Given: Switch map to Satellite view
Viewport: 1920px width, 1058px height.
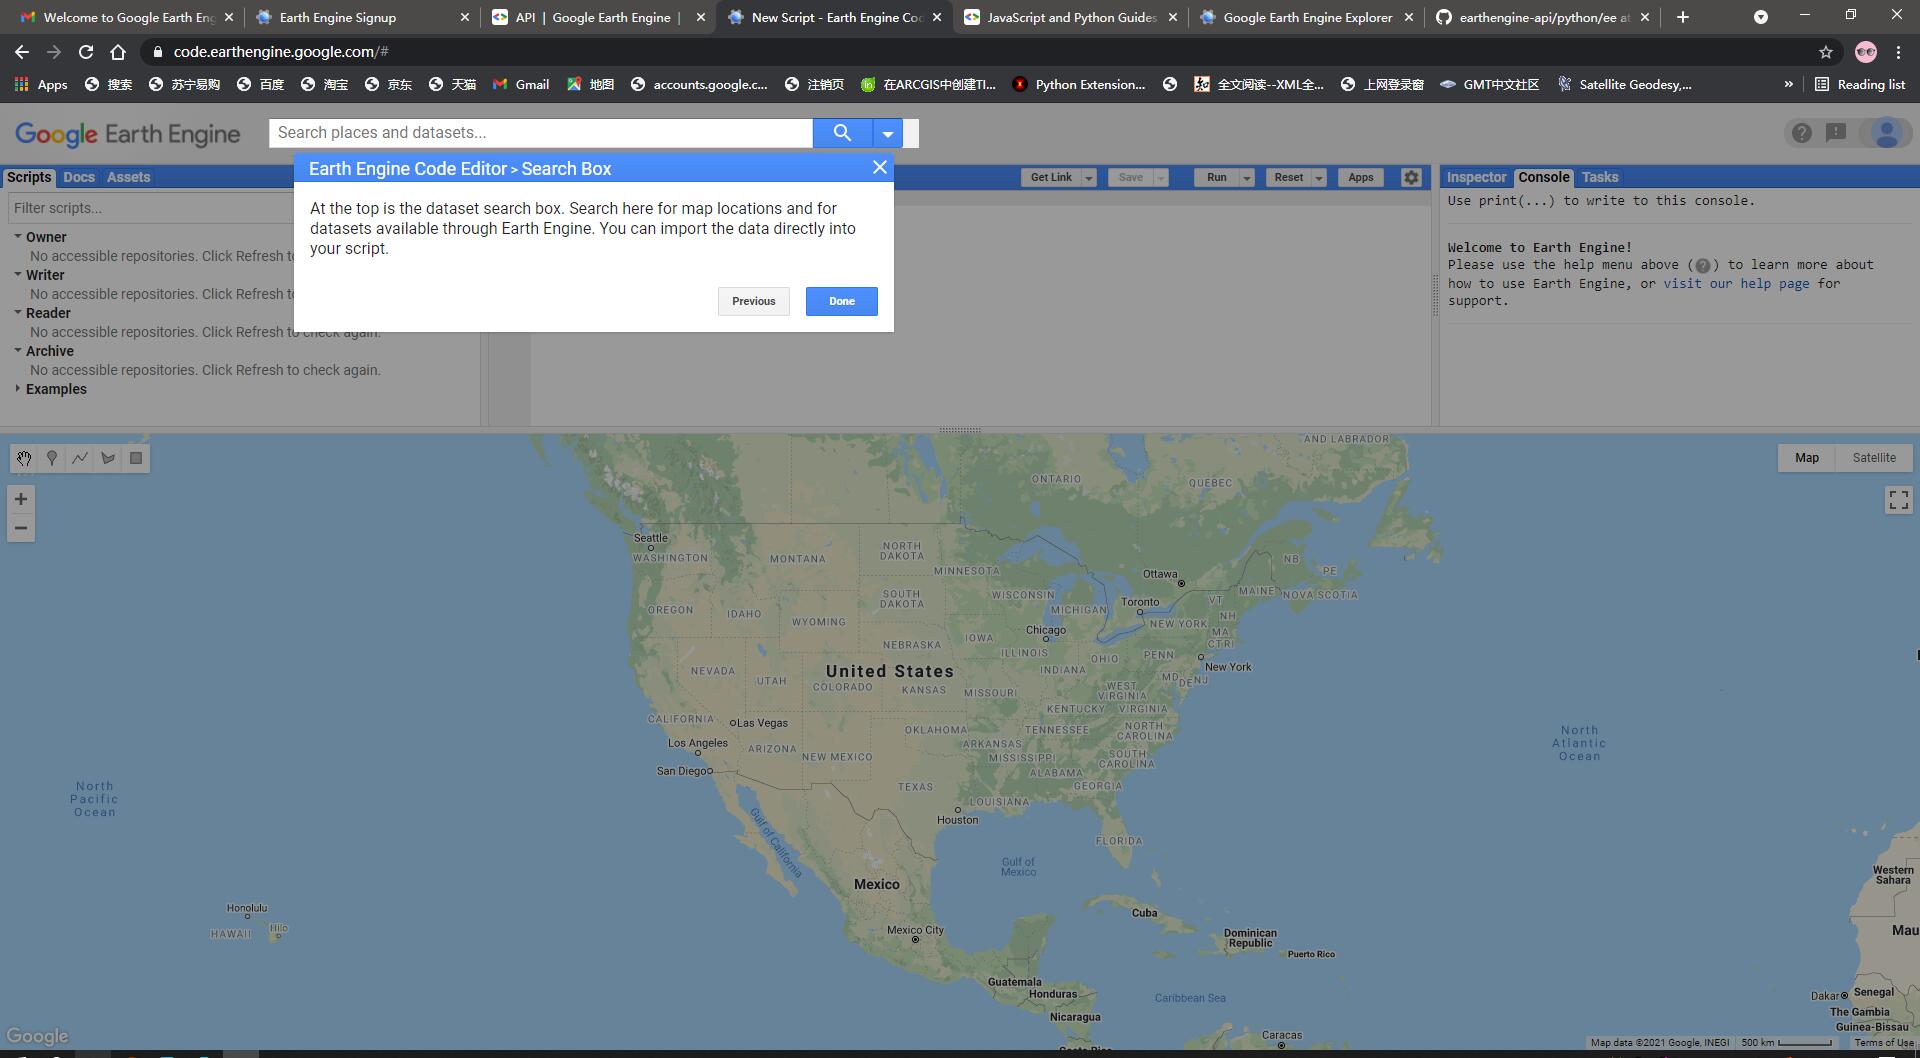Looking at the screenshot, I should pos(1873,458).
